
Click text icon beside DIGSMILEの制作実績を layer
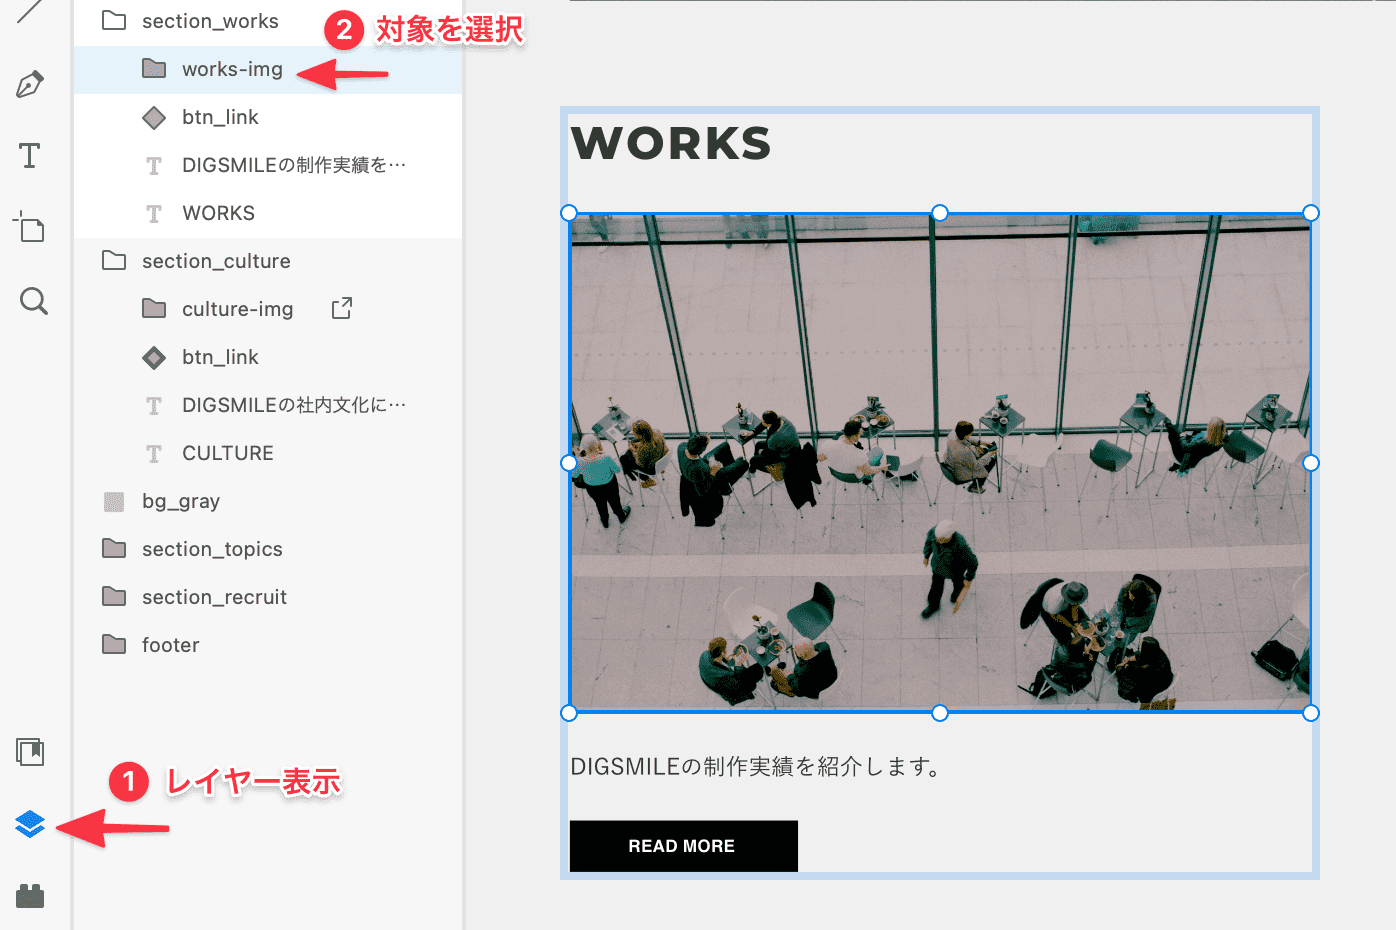click(154, 166)
